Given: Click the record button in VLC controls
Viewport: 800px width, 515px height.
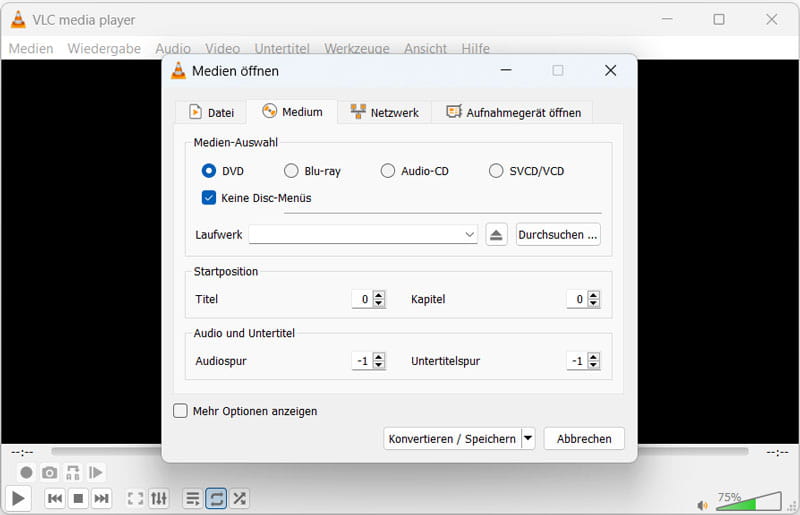Looking at the screenshot, I should tap(26, 473).
